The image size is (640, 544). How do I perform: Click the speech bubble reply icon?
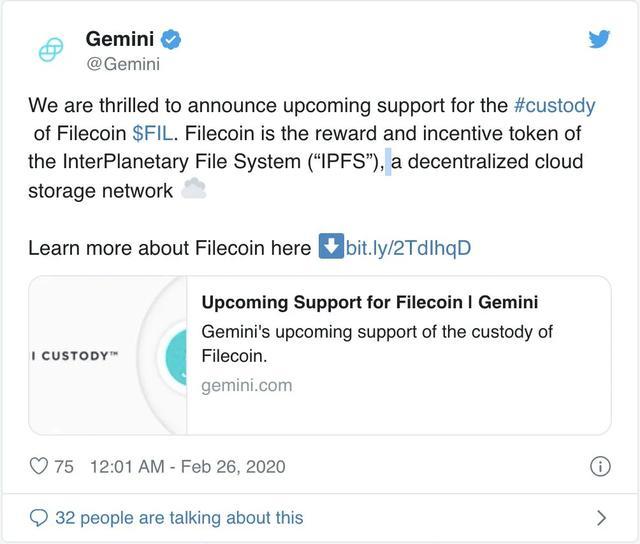(39, 518)
